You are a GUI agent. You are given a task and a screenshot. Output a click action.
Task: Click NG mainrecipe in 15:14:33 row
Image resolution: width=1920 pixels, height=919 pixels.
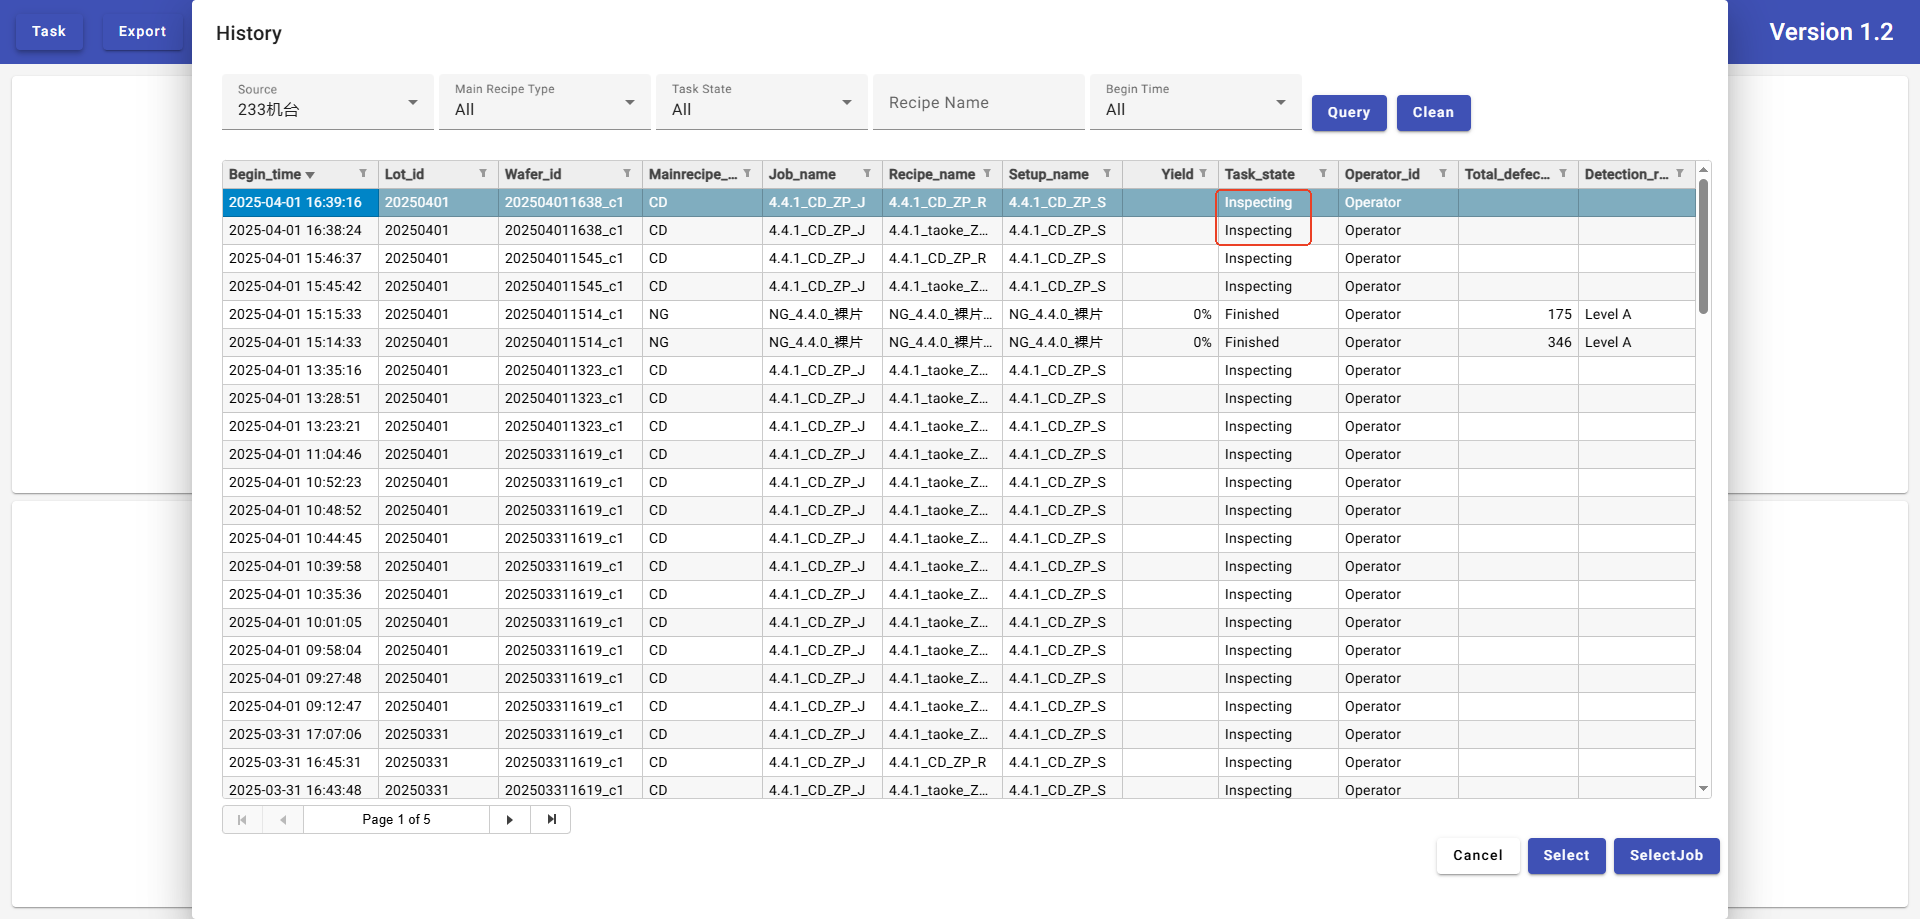pos(658,342)
